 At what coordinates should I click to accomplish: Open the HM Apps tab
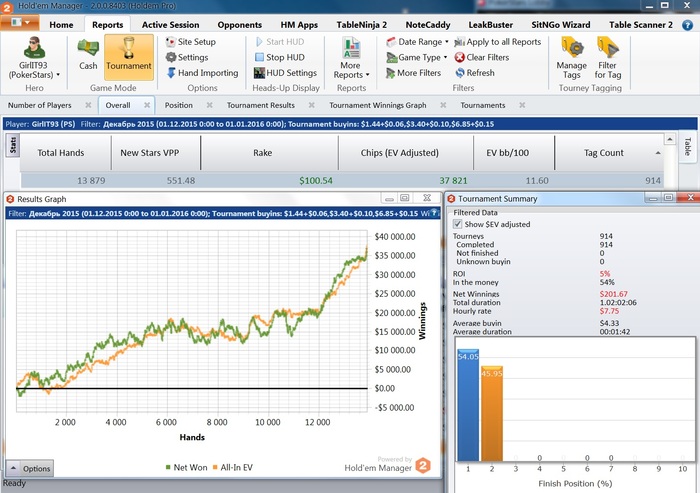coord(299,25)
